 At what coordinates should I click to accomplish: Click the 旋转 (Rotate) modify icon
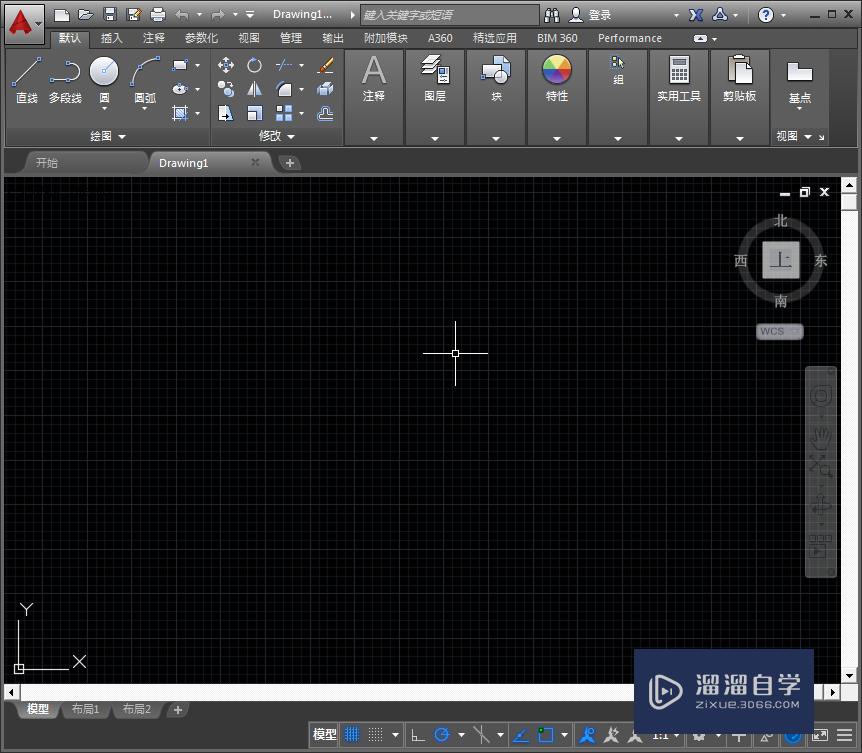(254, 65)
